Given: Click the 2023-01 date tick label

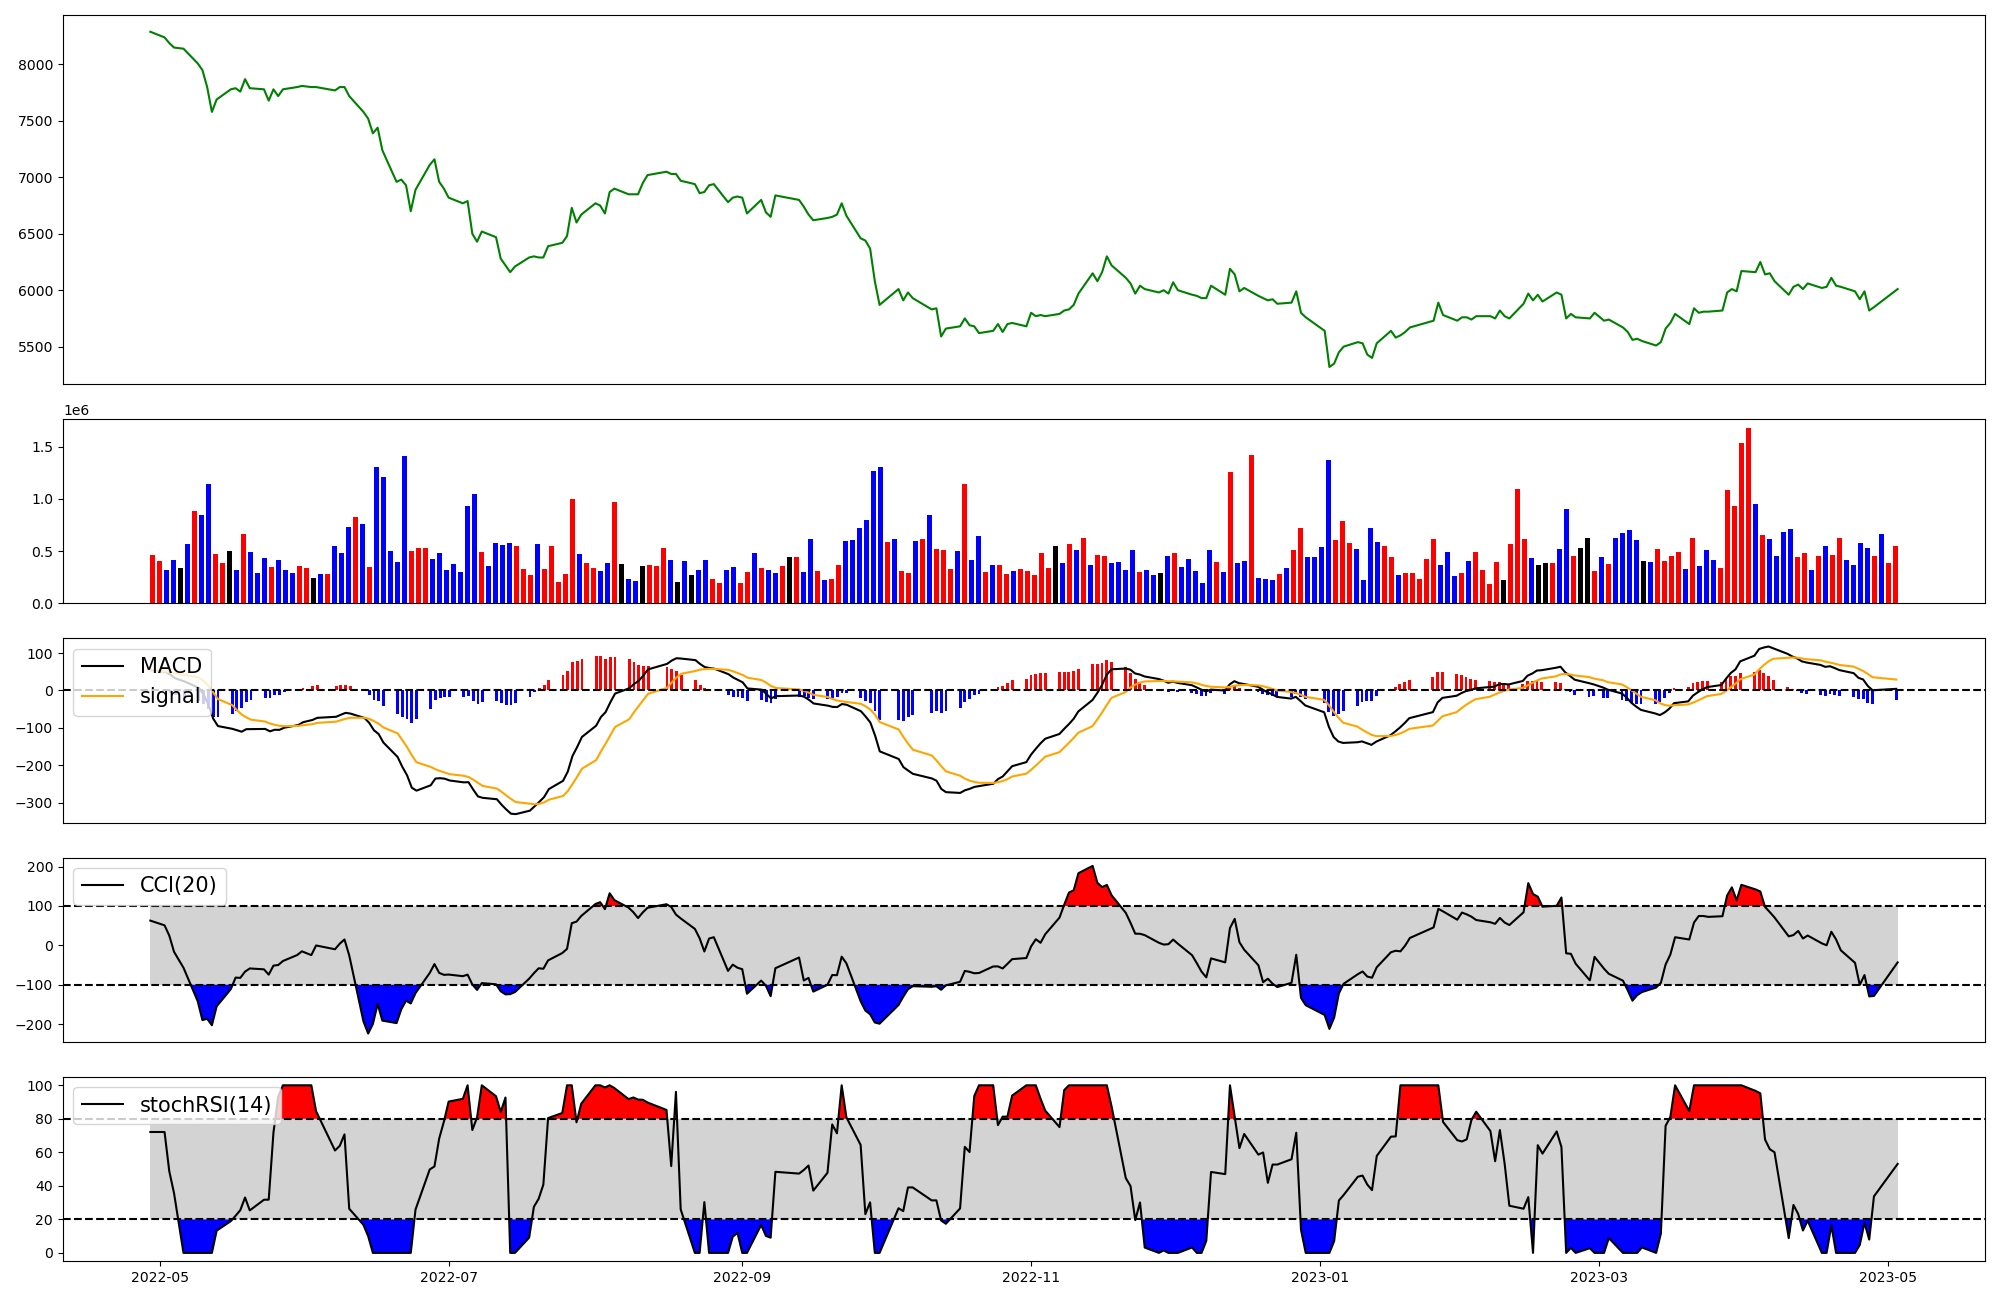Looking at the screenshot, I should (1320, 1277).
